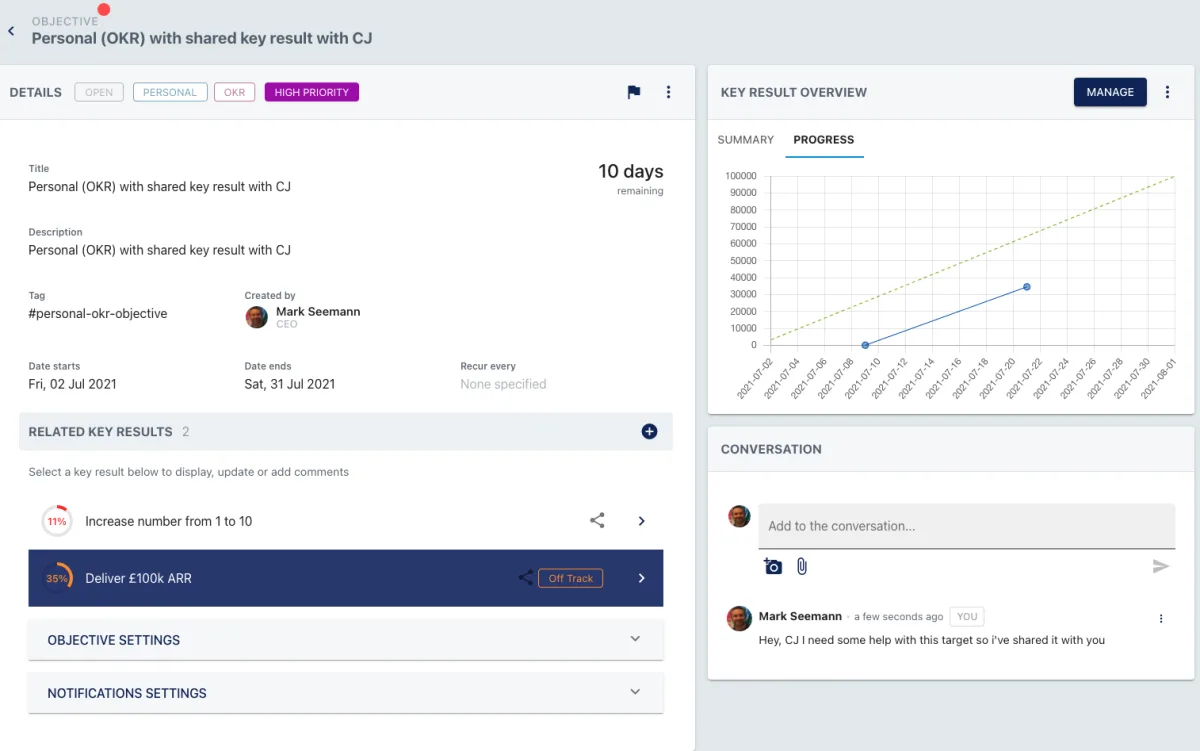Image resolution: width=1200 pixels, height=751 pixels.
Task: Open options menu for Mark Seemann's comment
Action: click(x=1161, y=619)
